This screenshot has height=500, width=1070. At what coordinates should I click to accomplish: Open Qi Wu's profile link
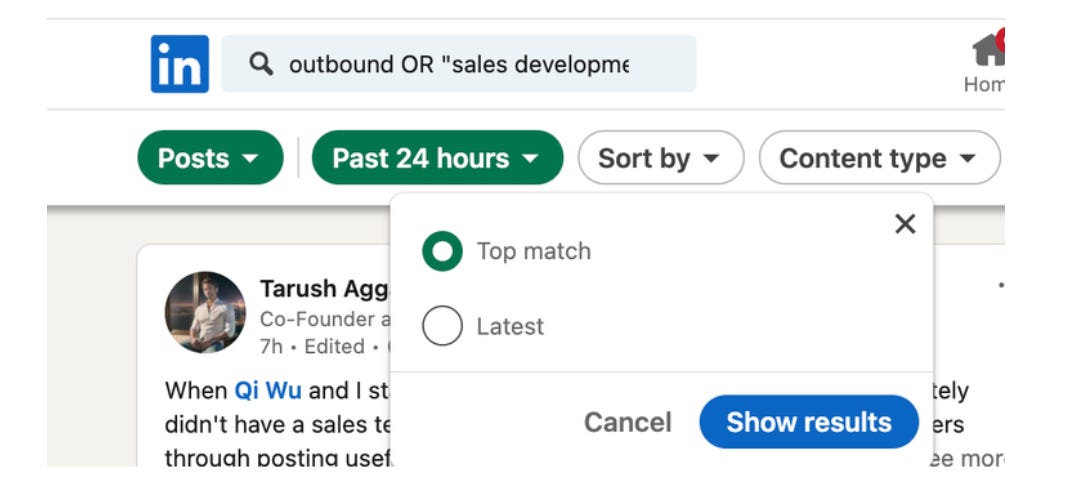click(268, 391)
